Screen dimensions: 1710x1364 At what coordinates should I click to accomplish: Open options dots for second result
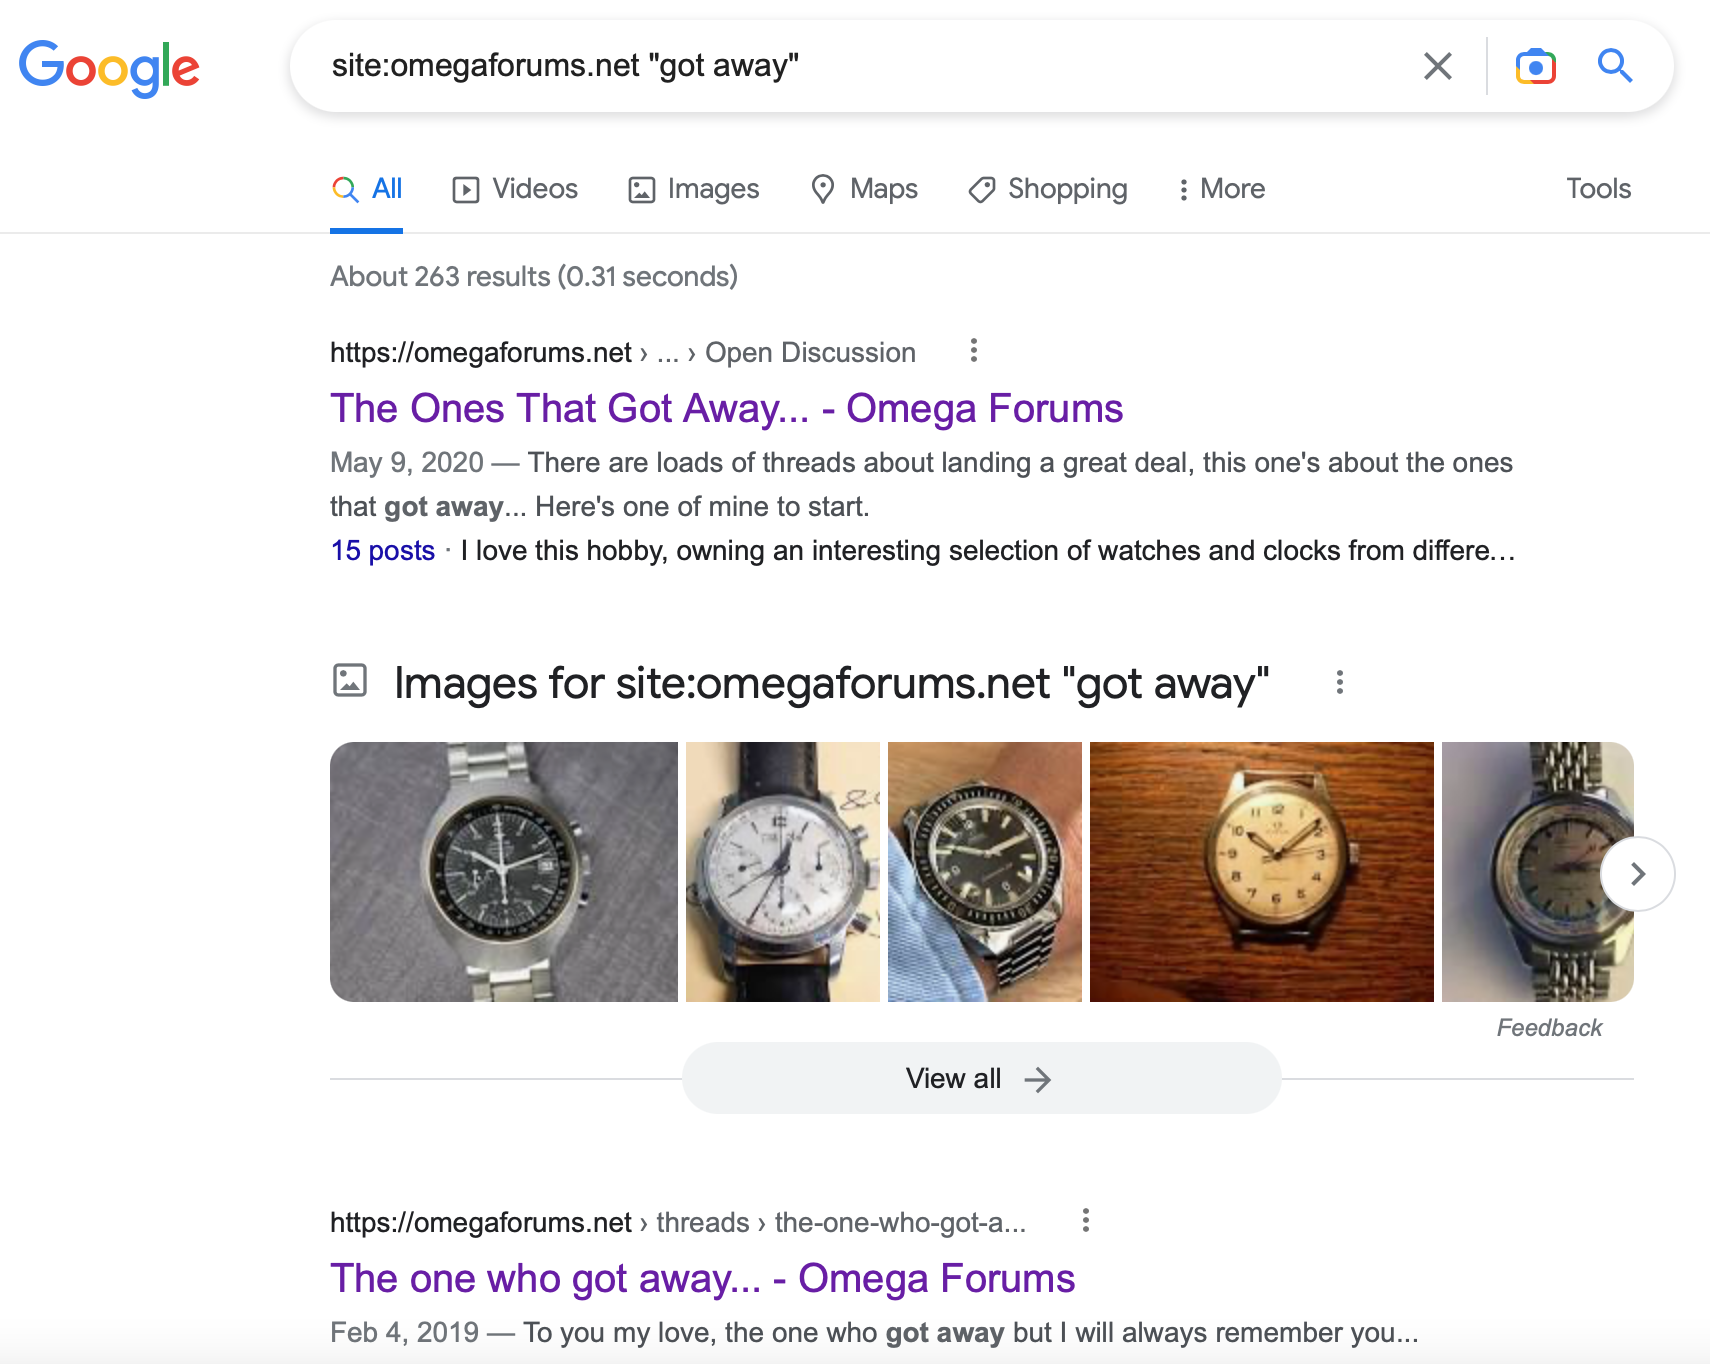point(1085,1221)
